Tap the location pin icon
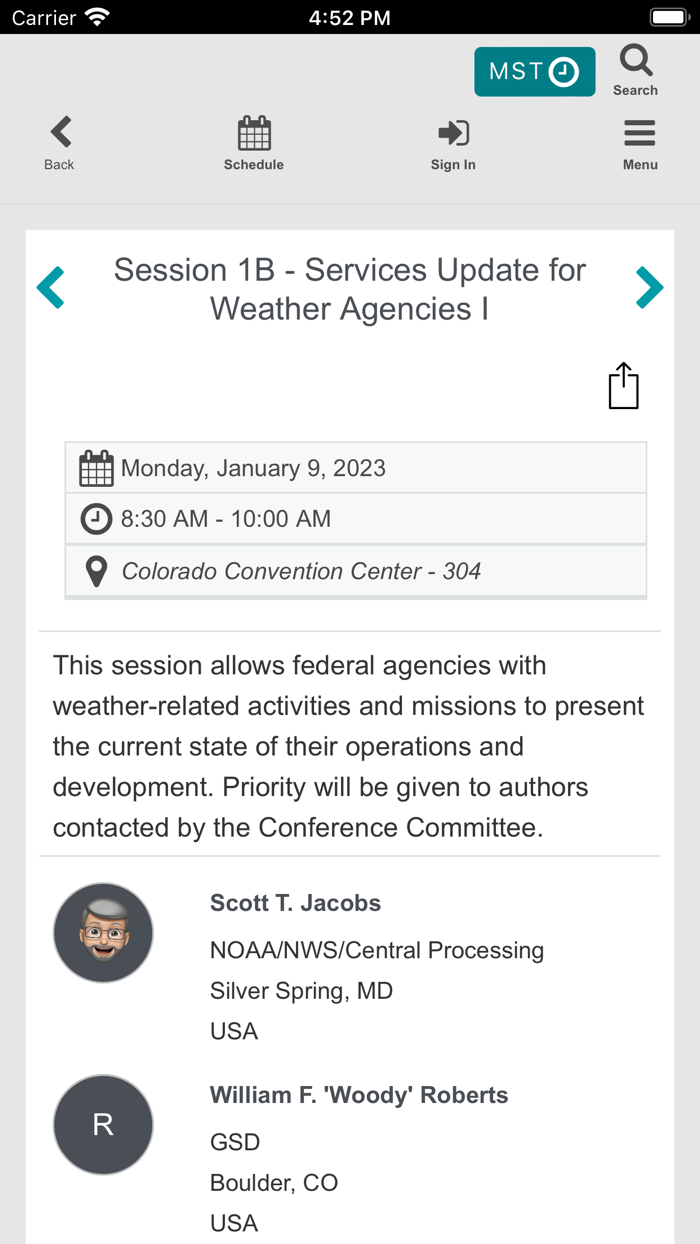This screenshot has width=700, height=1244. tap(96, 571)
